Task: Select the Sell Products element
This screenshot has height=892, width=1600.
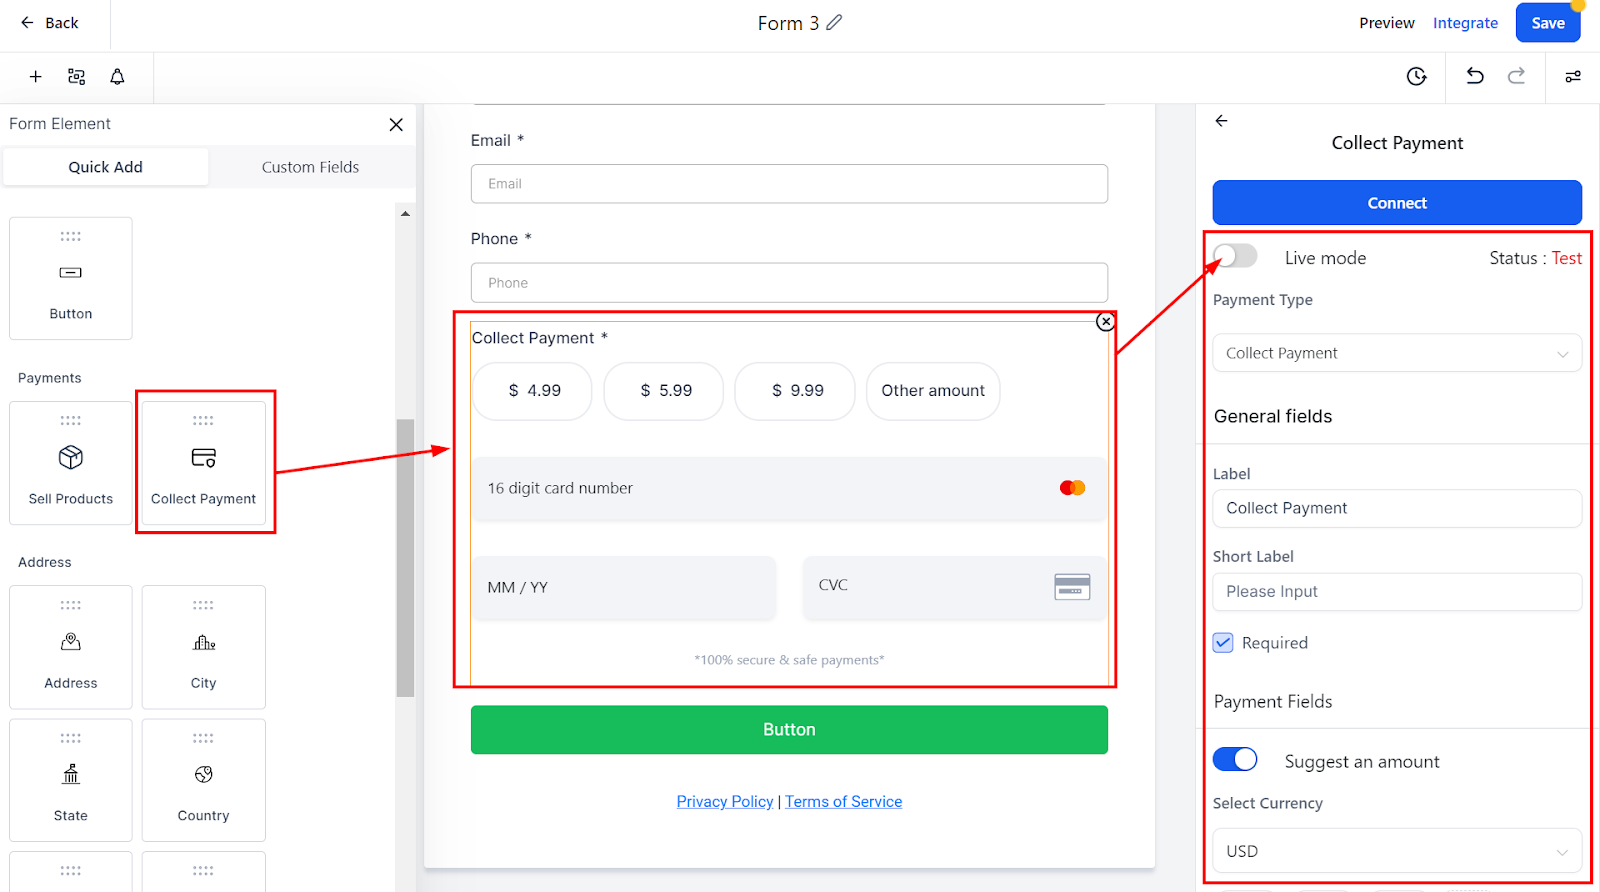Action: (x=71, y=463)
